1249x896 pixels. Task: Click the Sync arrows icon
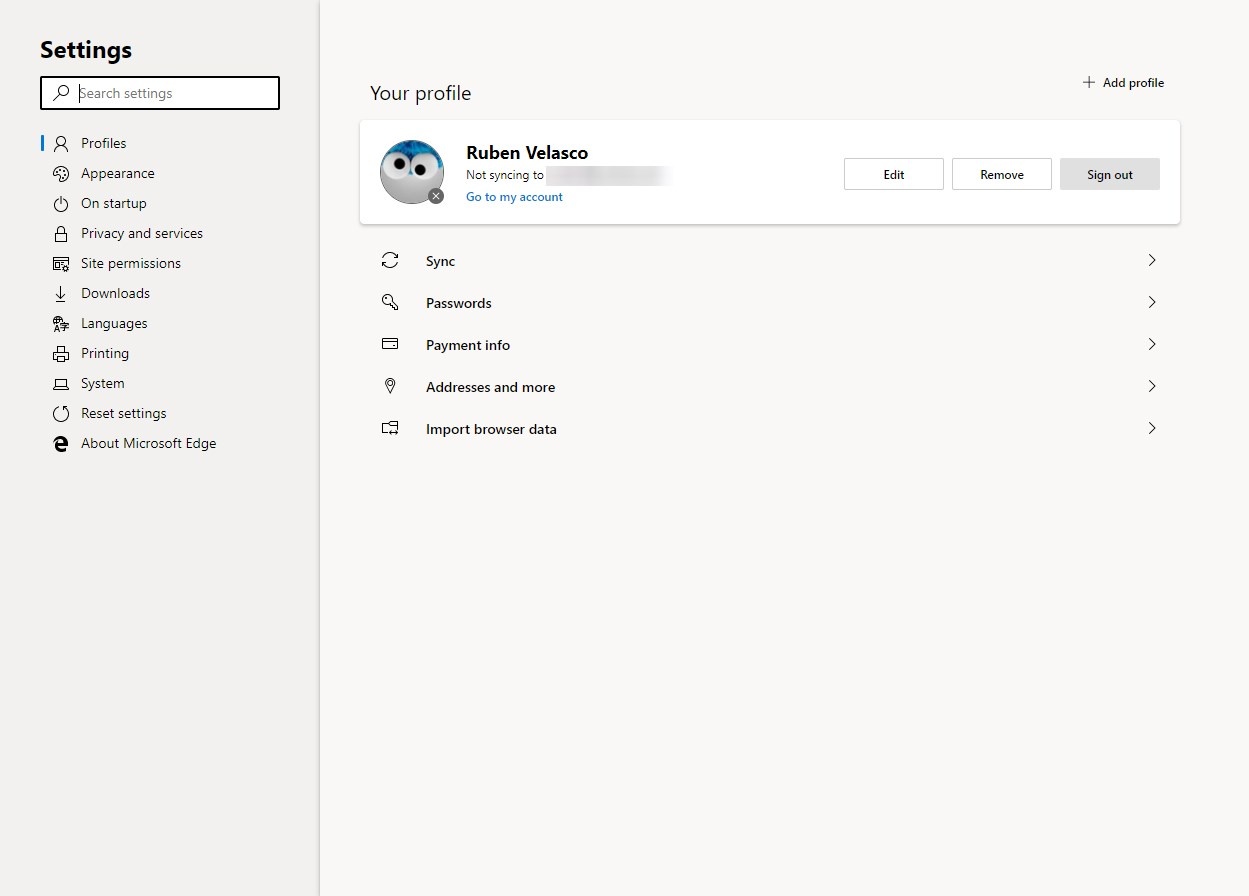click(x=390, y=261)
